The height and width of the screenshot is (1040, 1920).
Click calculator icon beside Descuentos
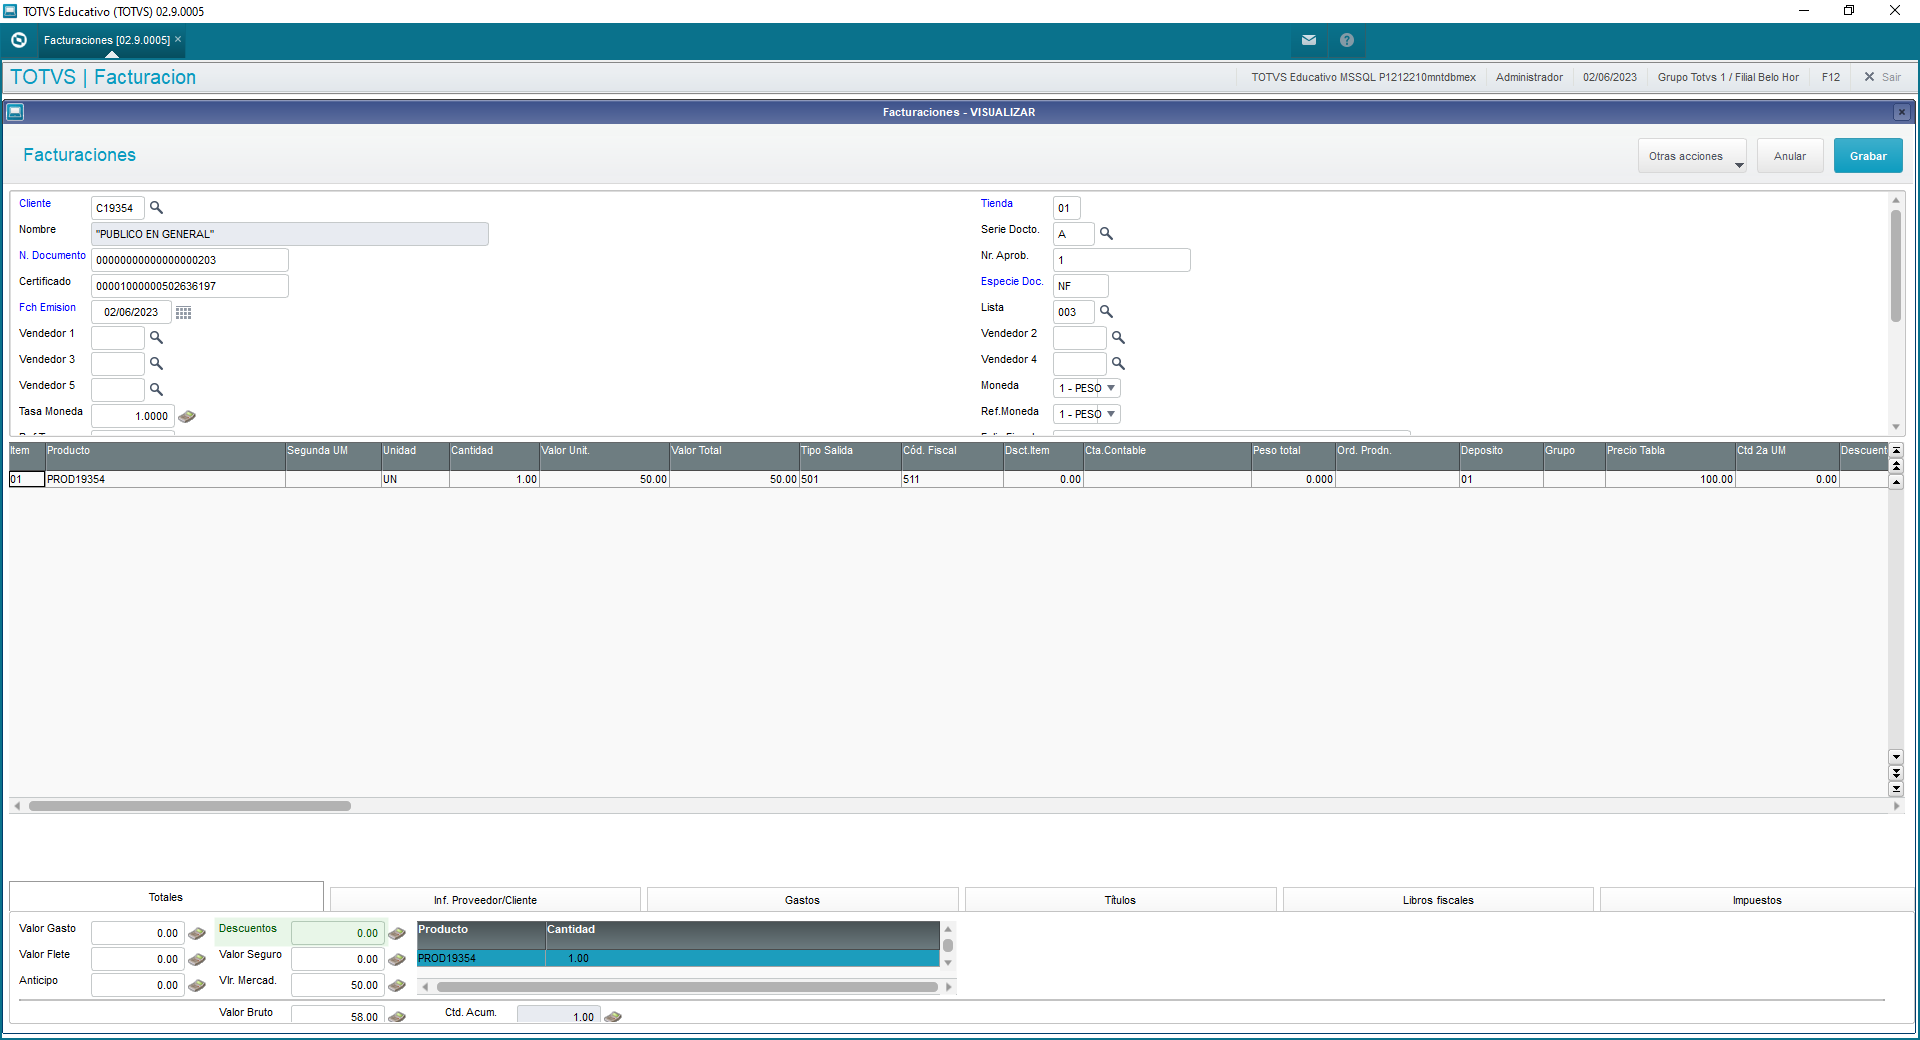(x=397, y=934)
